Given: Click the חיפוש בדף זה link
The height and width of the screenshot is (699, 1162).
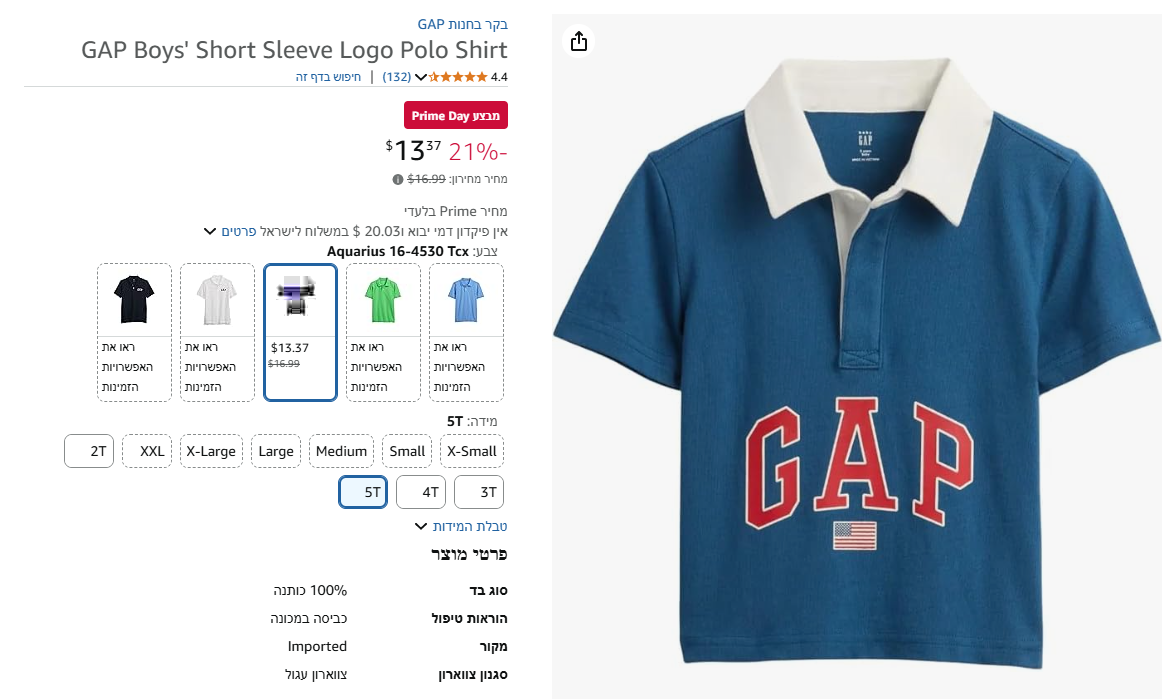Looking at the screenshot, I should pos(329,77).
